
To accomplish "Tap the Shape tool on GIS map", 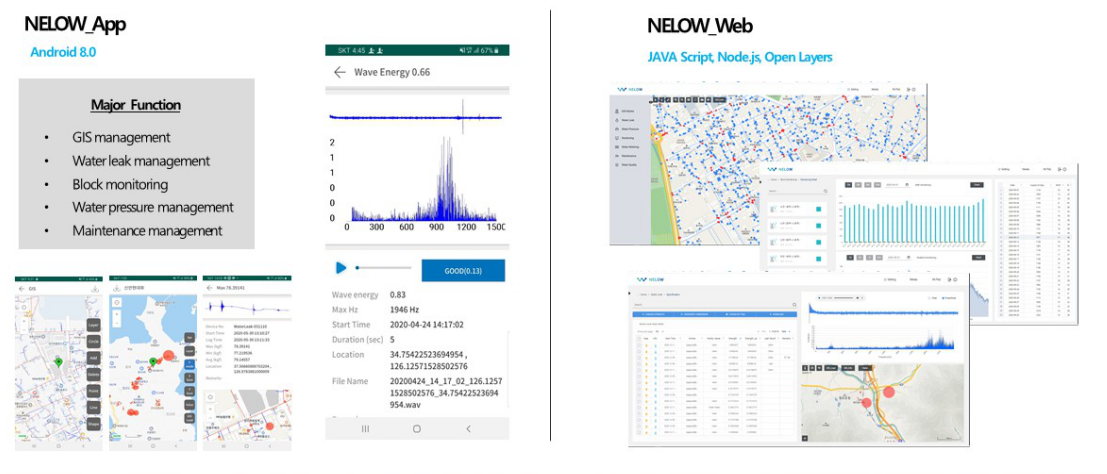I will point(93,423).
